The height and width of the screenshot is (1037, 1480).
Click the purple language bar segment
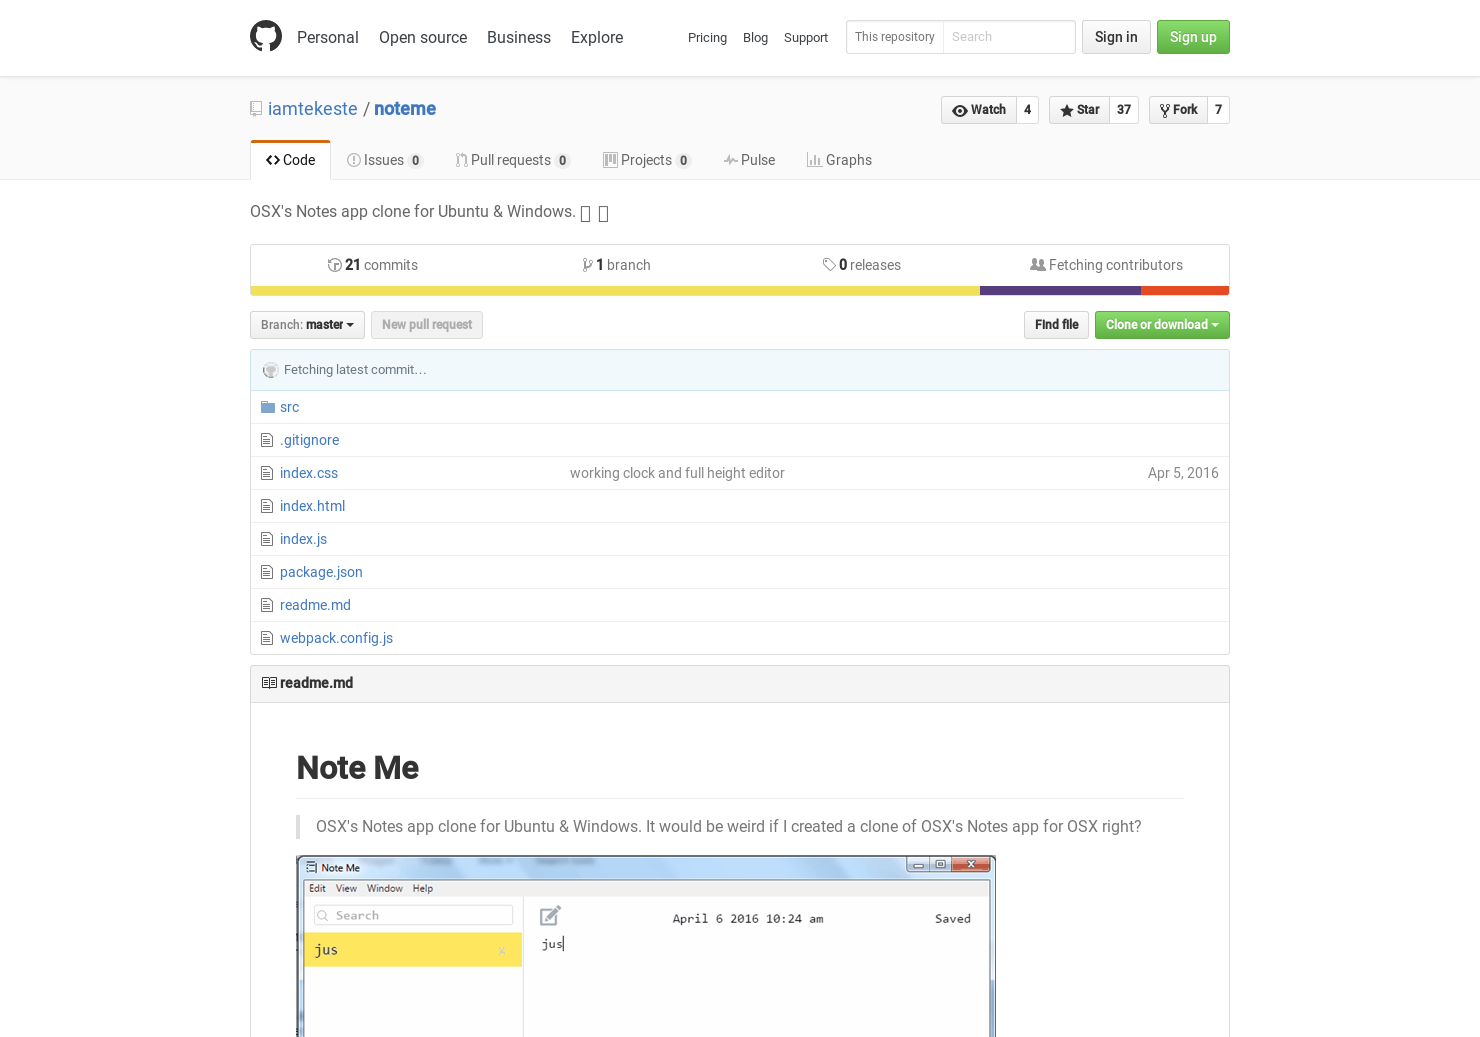(x=1060, y=291)
